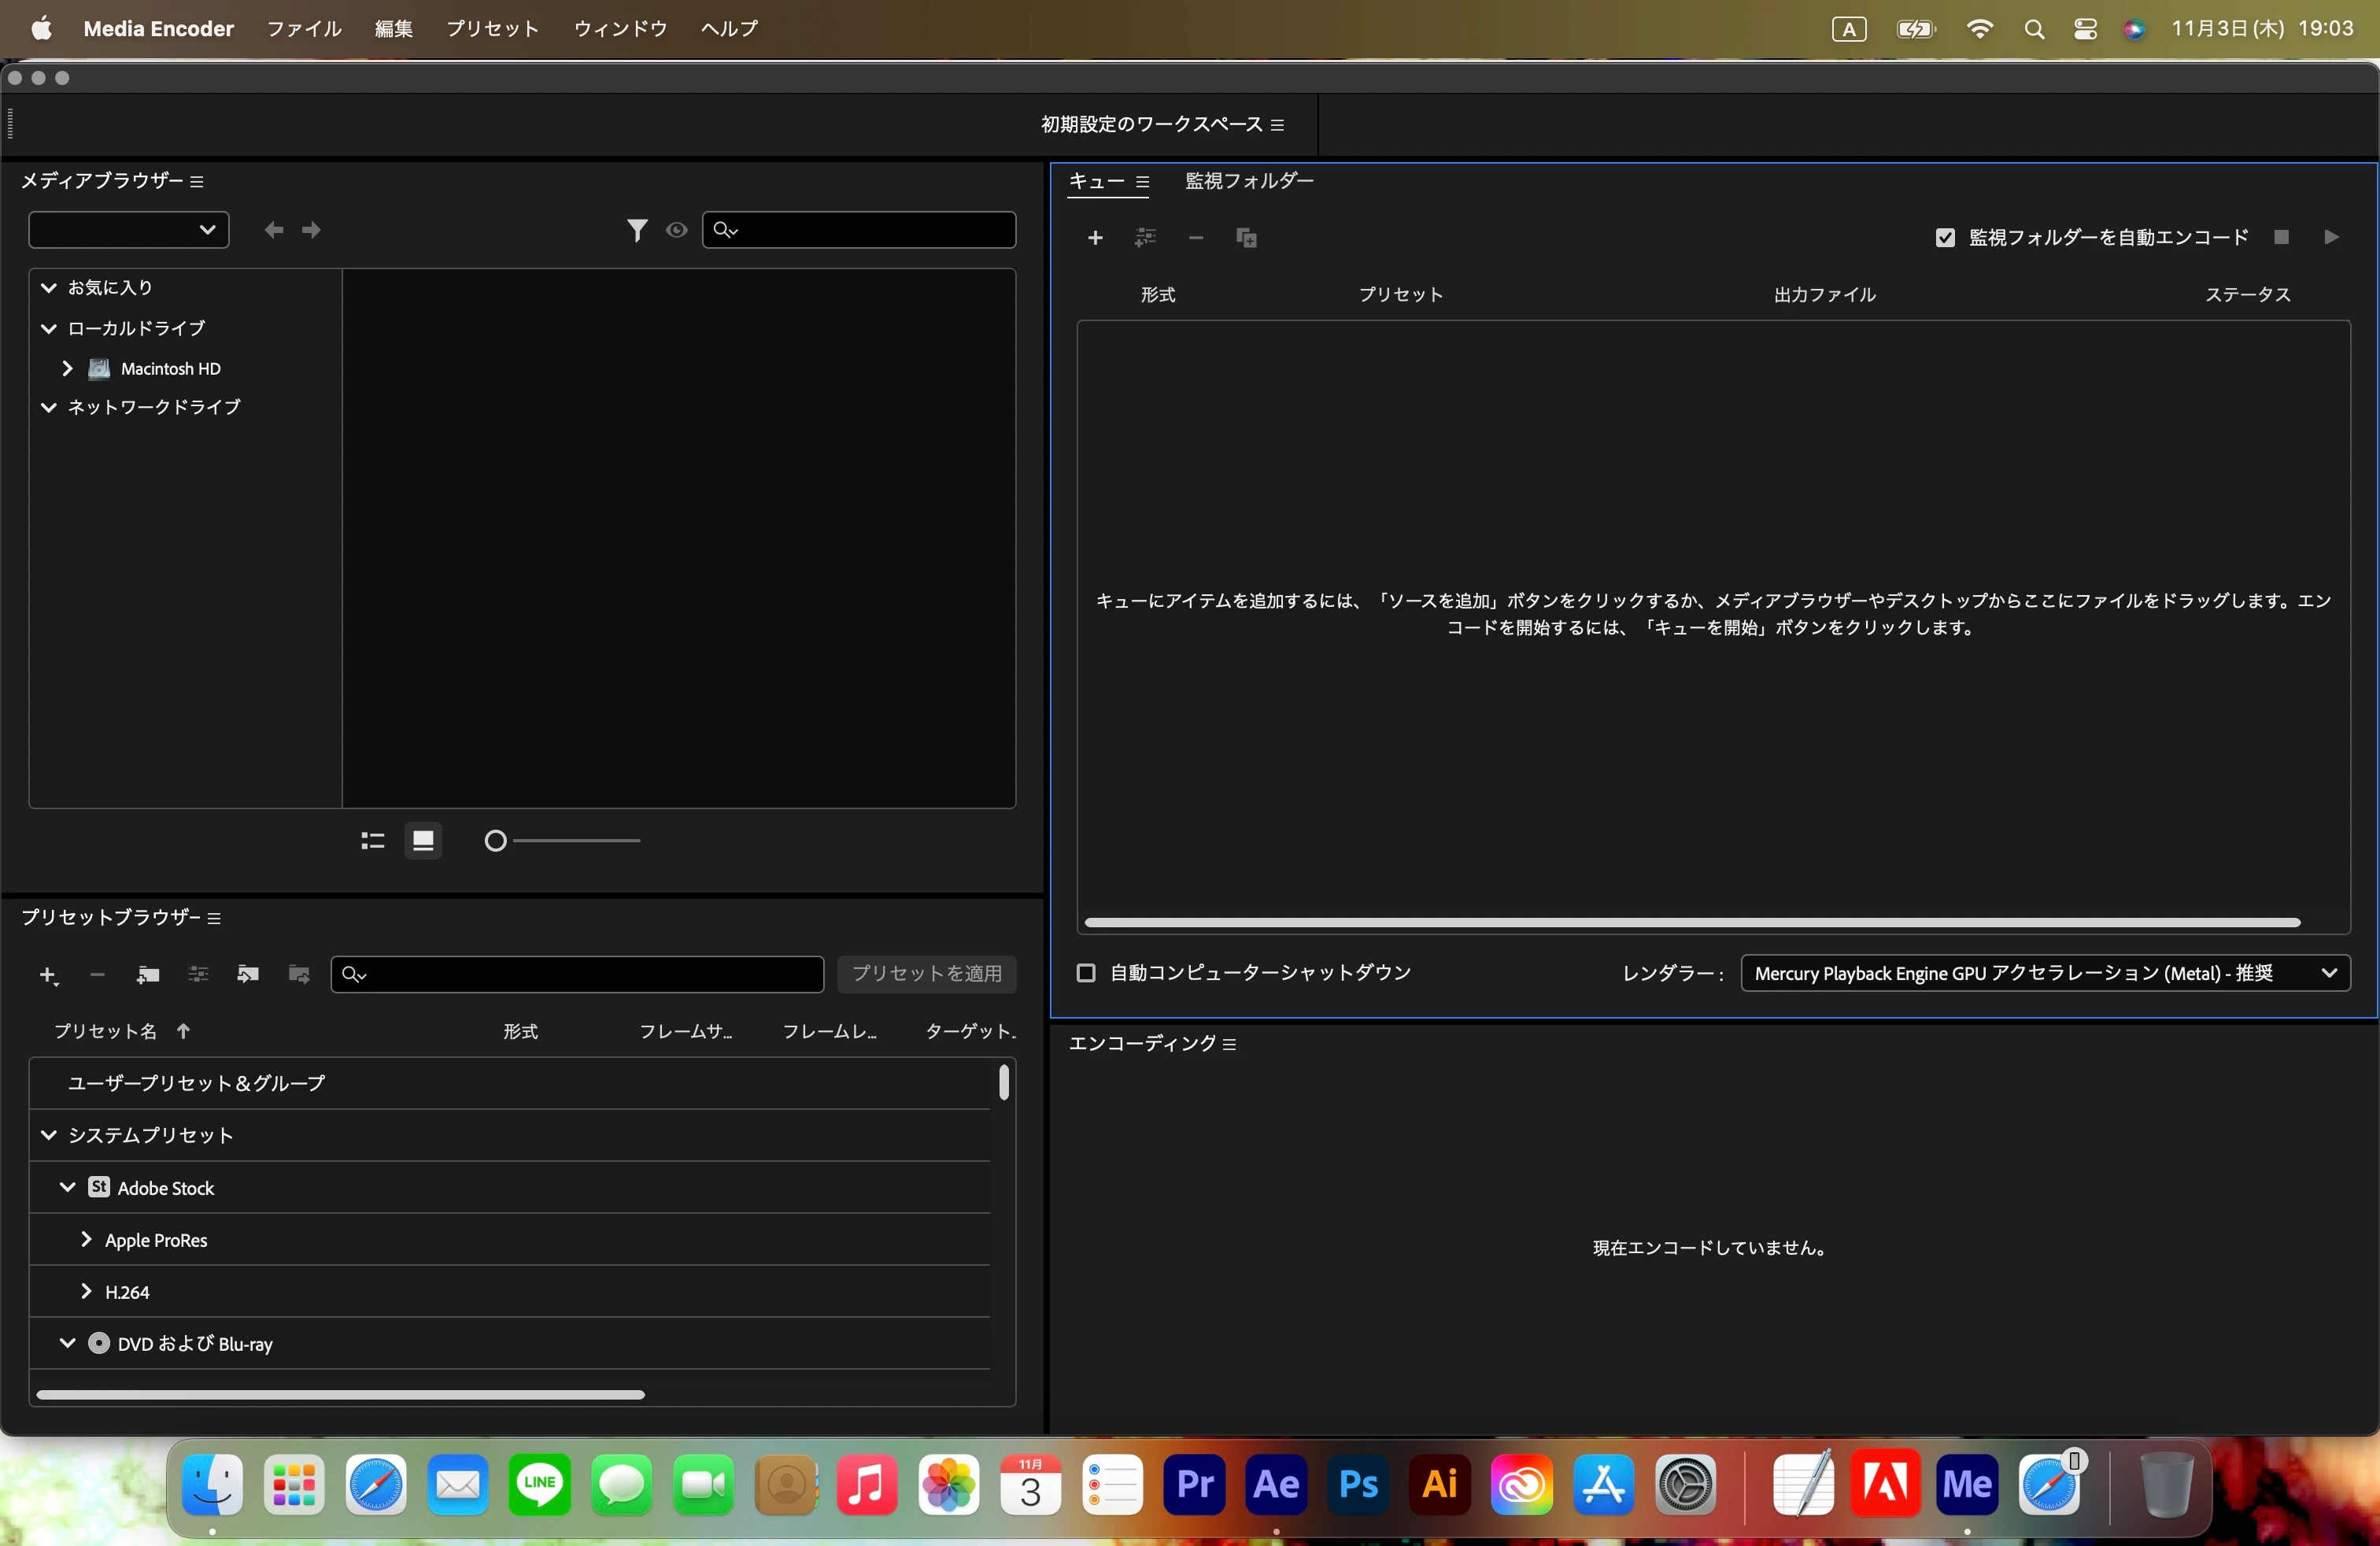Click the add source plus icon in queue
Viewport: 2380px width, 1546px height.
[x=1095, y=238]
